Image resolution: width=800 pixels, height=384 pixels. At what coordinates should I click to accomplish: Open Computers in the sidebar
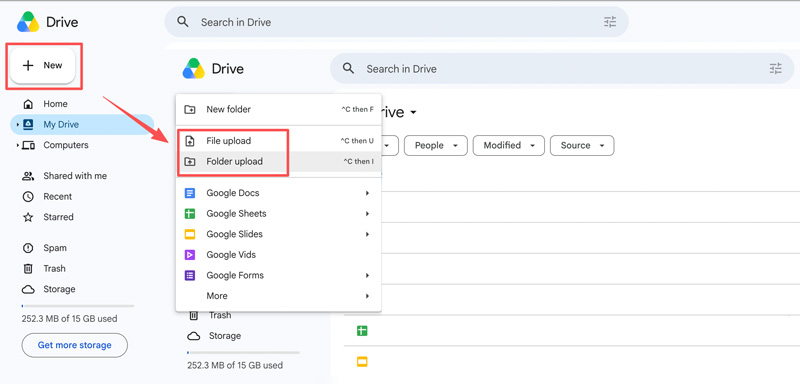(x=66, y=145)
